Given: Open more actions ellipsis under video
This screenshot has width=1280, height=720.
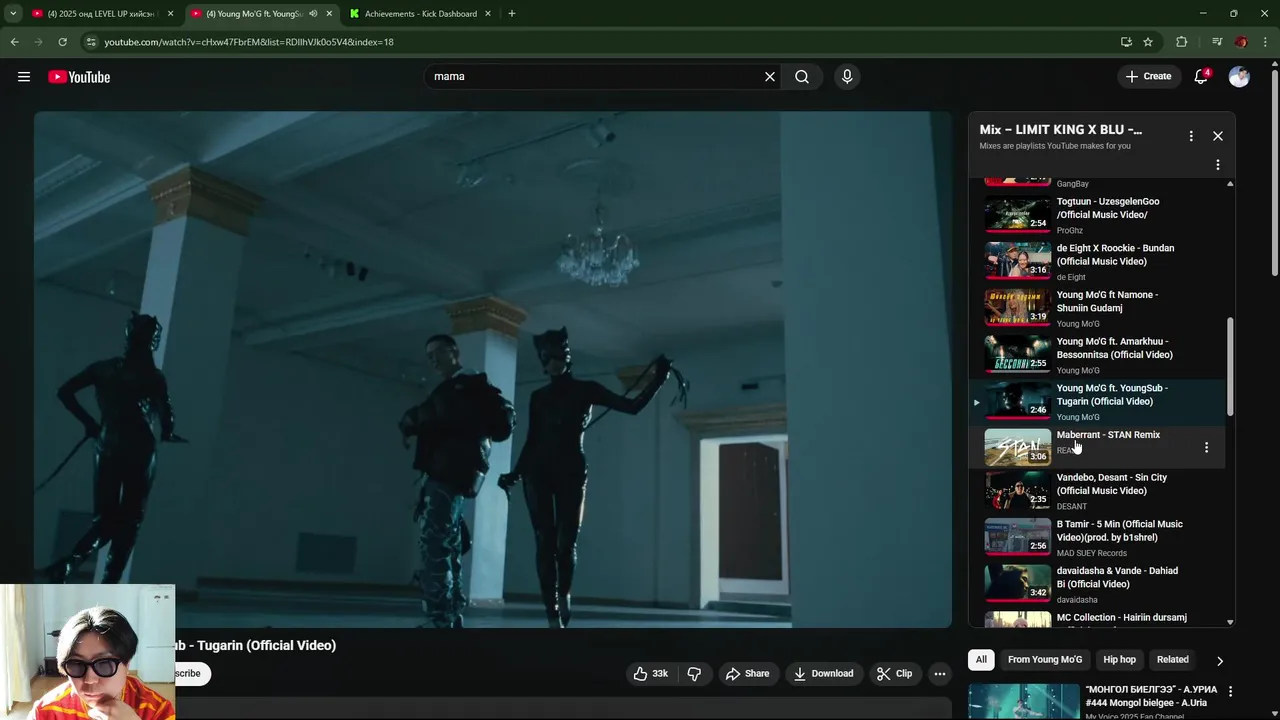Looking at the screenshot, I should 940,674.
